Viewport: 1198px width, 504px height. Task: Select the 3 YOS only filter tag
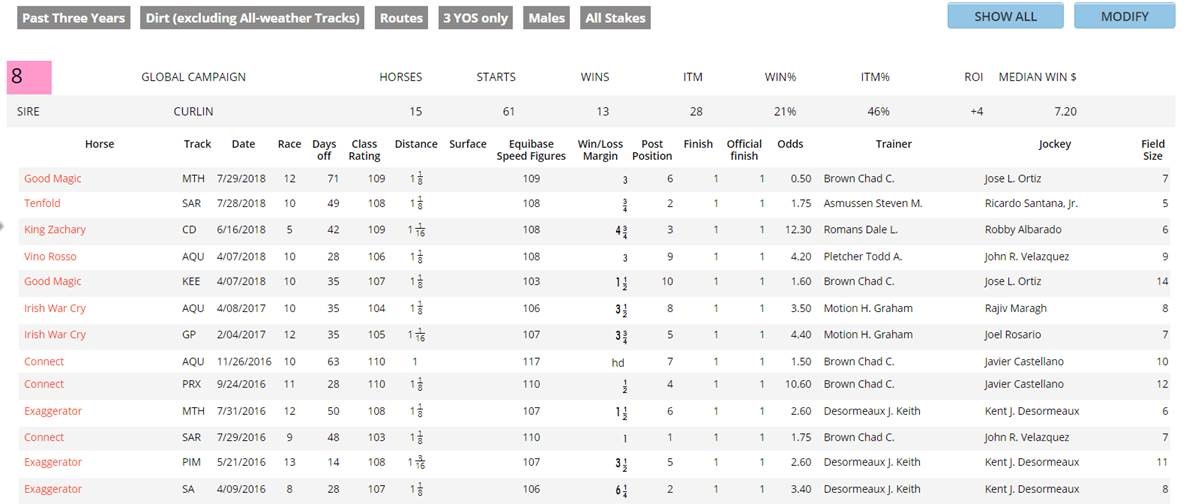[x=477, y=18]
